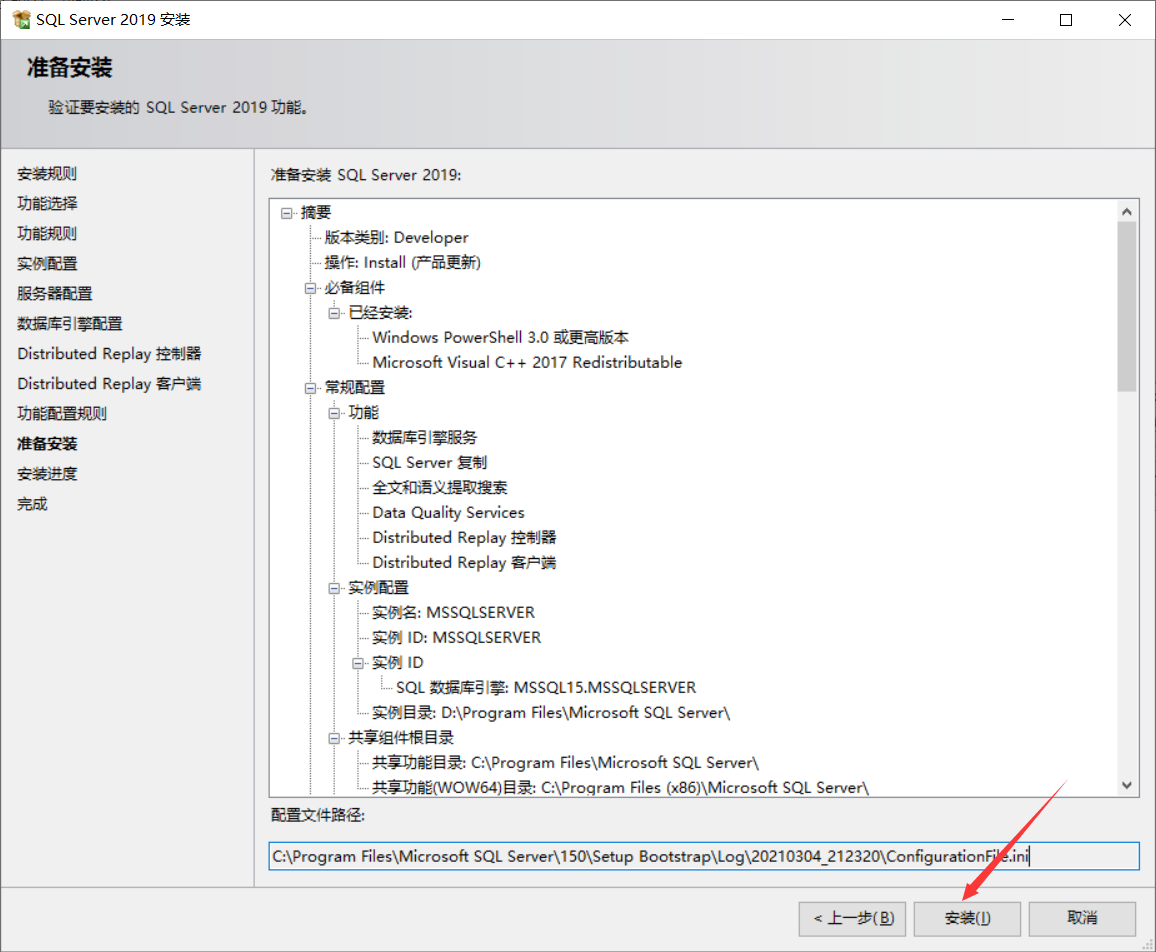The height and width of the screenshot is (952, 1156).
Task: Go to the 功能选择 step in sidebar
Action: [x=47, y=204]
